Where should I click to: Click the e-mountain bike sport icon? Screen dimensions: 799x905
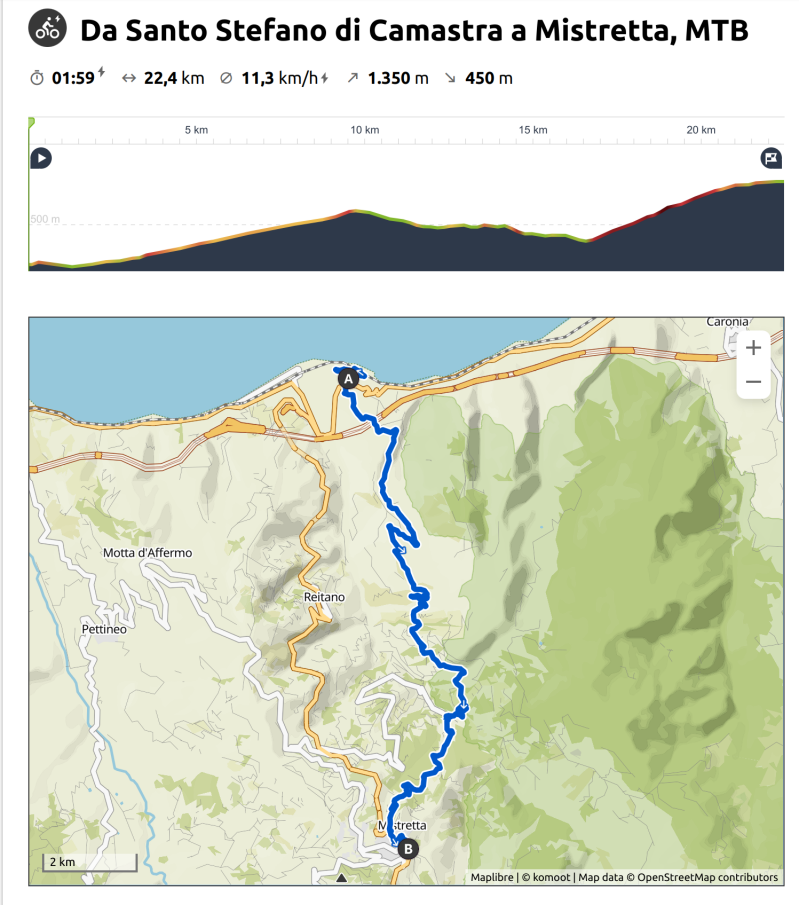[x=47, y=28]
